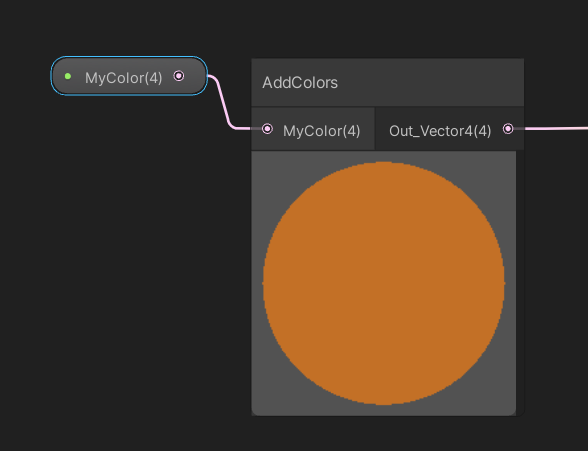Click the bottom edge of the AddColors node

386,415
